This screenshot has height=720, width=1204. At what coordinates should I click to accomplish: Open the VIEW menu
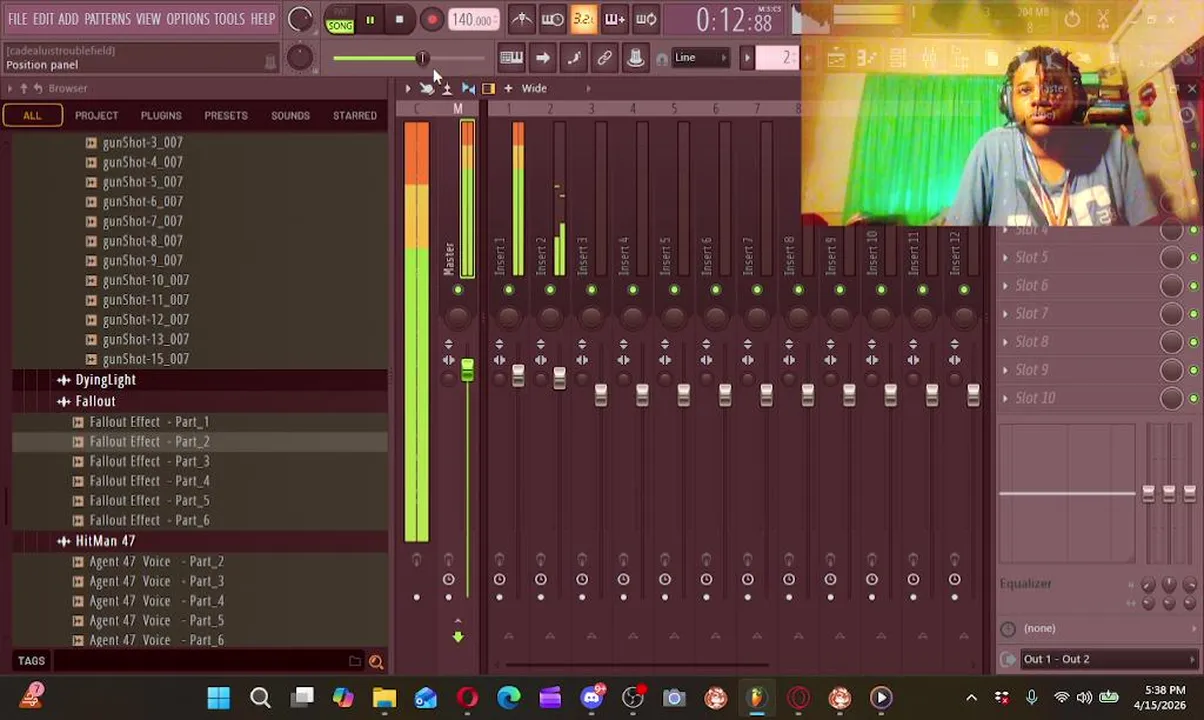point(148,19)
